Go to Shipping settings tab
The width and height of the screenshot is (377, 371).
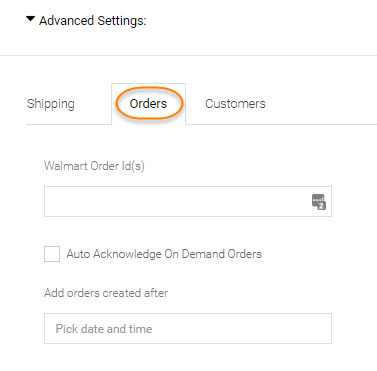51,104
